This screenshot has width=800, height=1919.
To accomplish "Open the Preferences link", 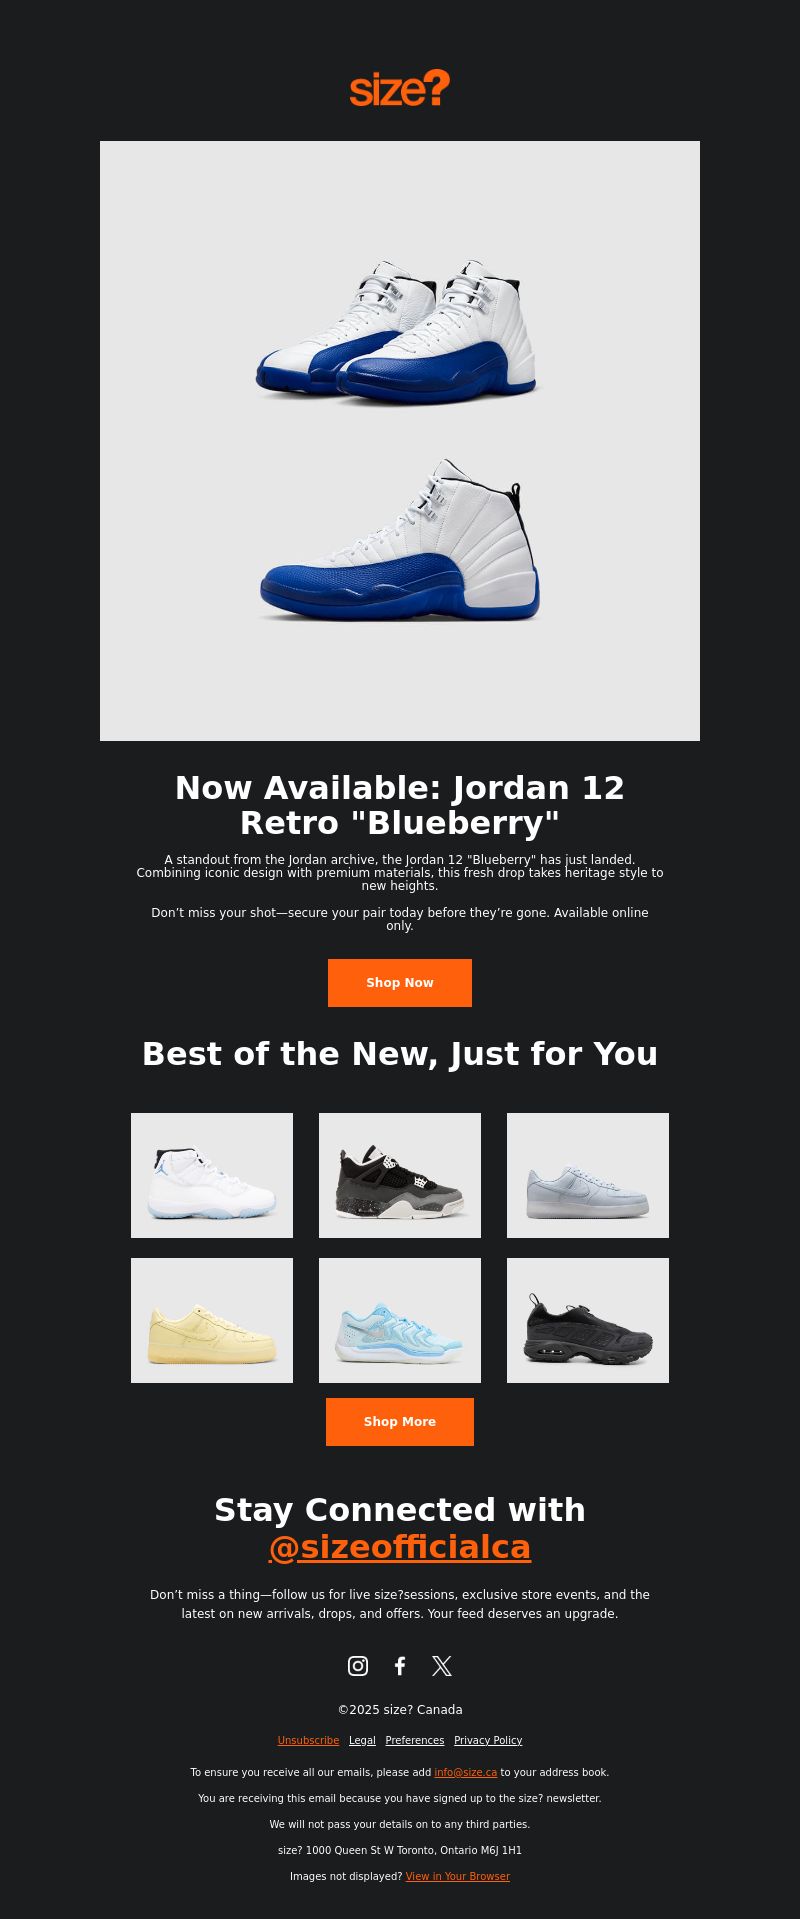I will (x=415, y=1740).
